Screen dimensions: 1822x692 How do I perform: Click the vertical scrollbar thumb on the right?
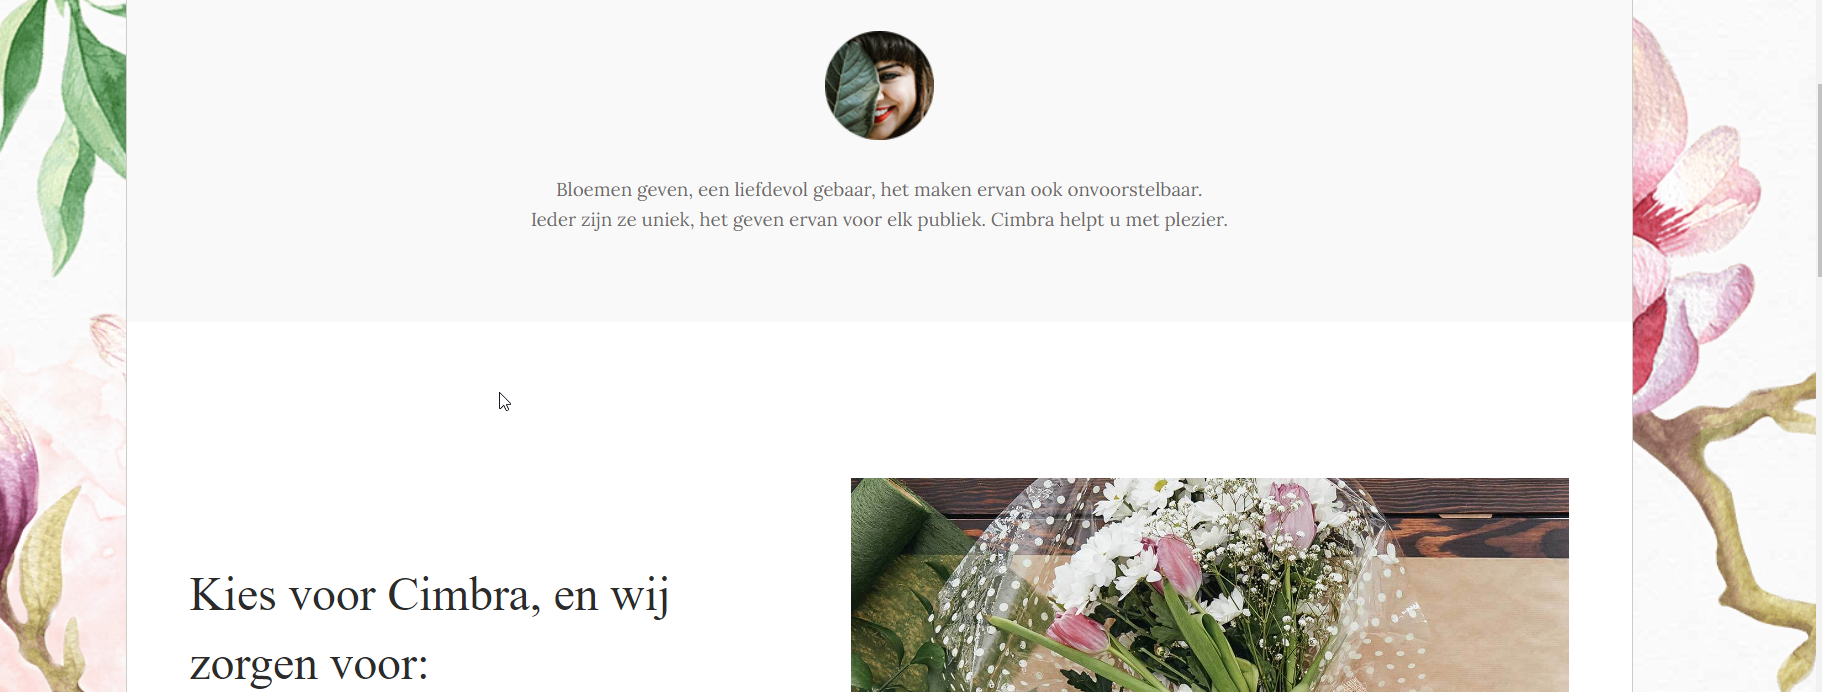coord(1818,180)
